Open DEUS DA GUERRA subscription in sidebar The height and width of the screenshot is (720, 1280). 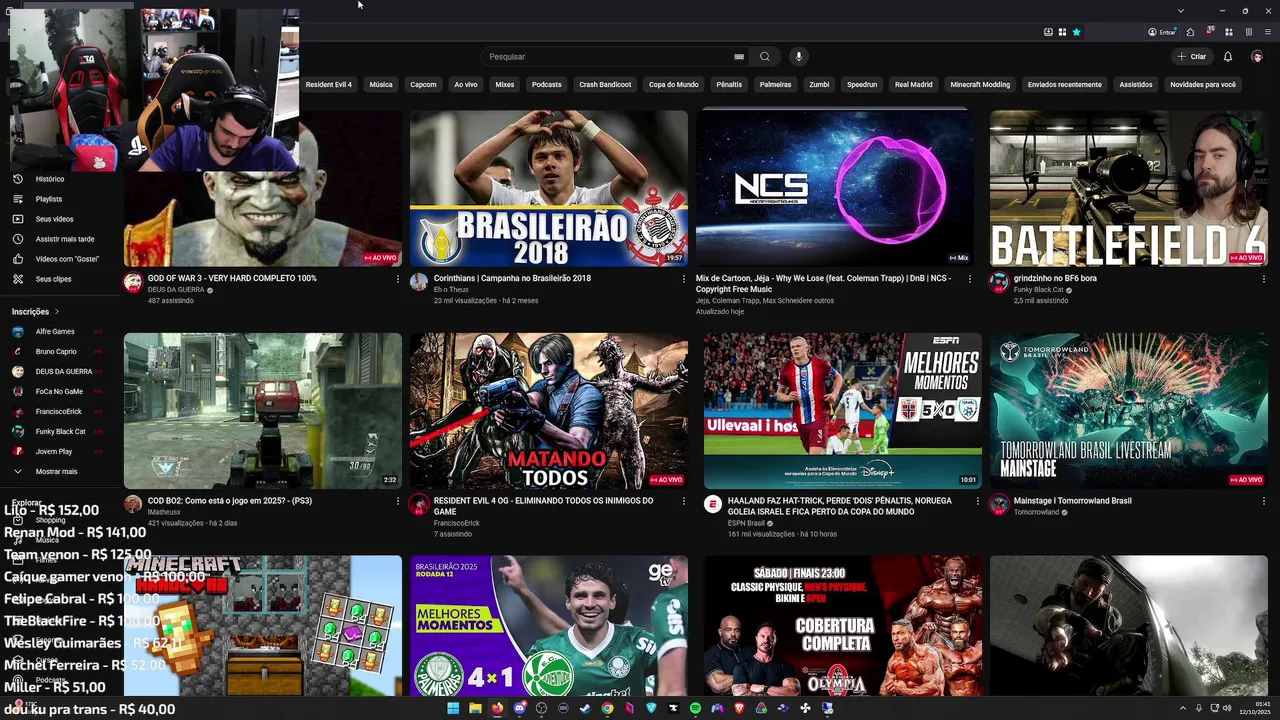[x=64, y=371]
